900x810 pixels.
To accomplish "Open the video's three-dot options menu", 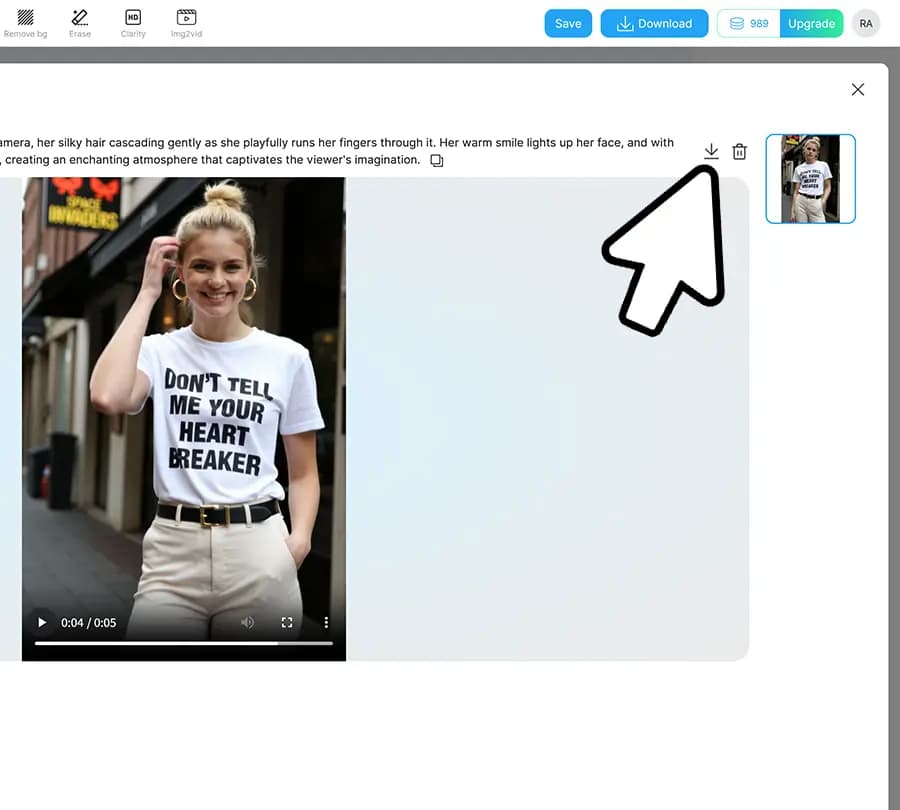I will (326, 622).
